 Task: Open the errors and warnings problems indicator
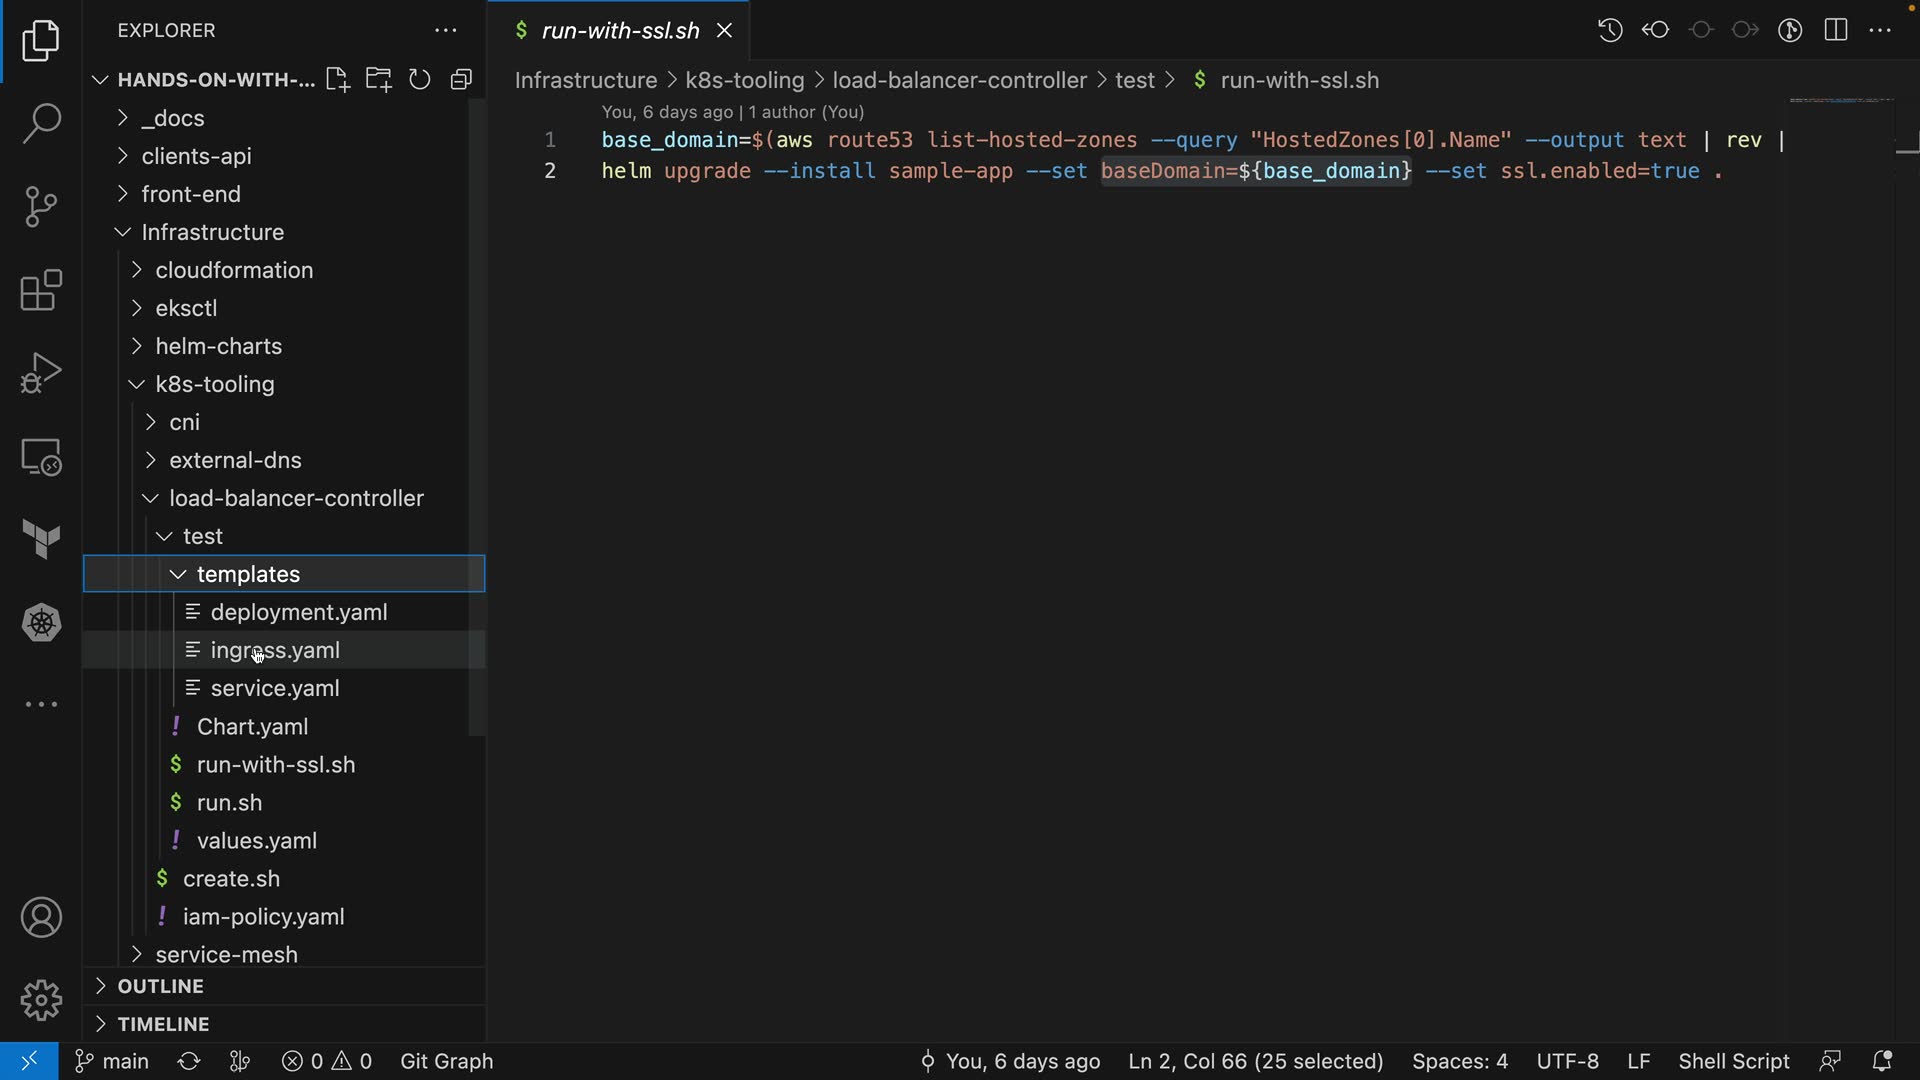[327, 1061]
